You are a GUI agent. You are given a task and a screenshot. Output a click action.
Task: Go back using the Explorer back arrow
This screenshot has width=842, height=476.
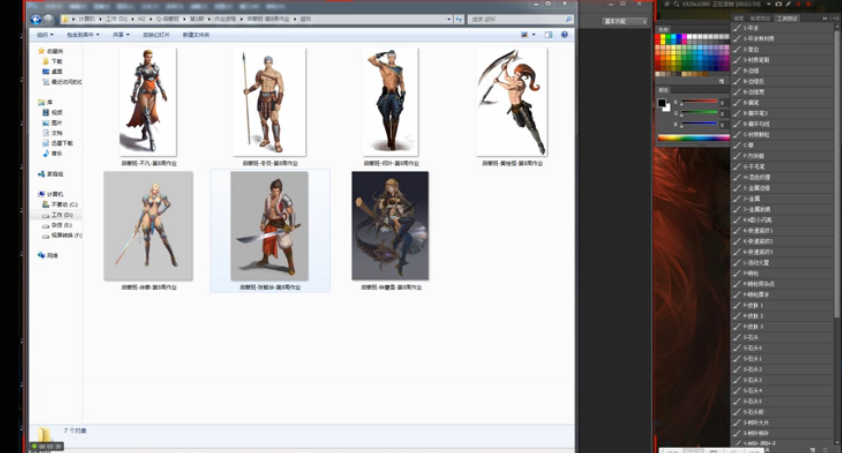[36, 19]
